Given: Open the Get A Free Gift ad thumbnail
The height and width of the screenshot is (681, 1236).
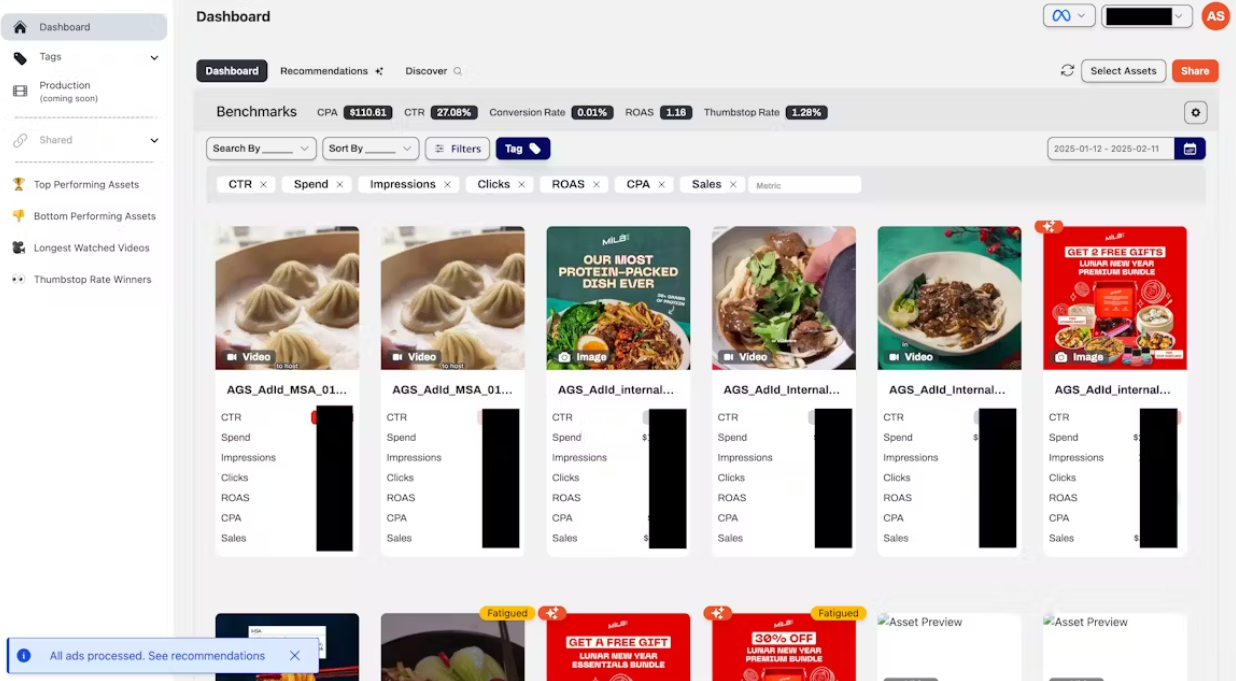Looking at the screenshot, I should coord(618,647).
